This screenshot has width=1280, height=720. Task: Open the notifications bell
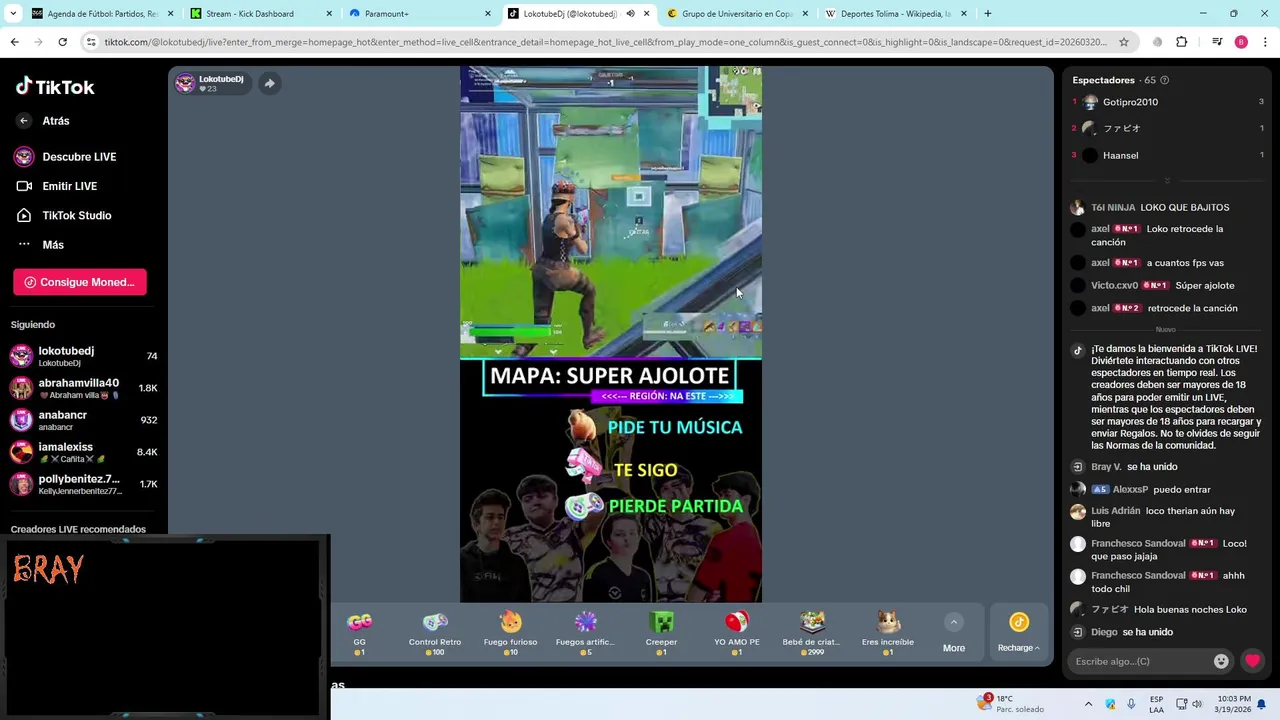pos(1264,704)
